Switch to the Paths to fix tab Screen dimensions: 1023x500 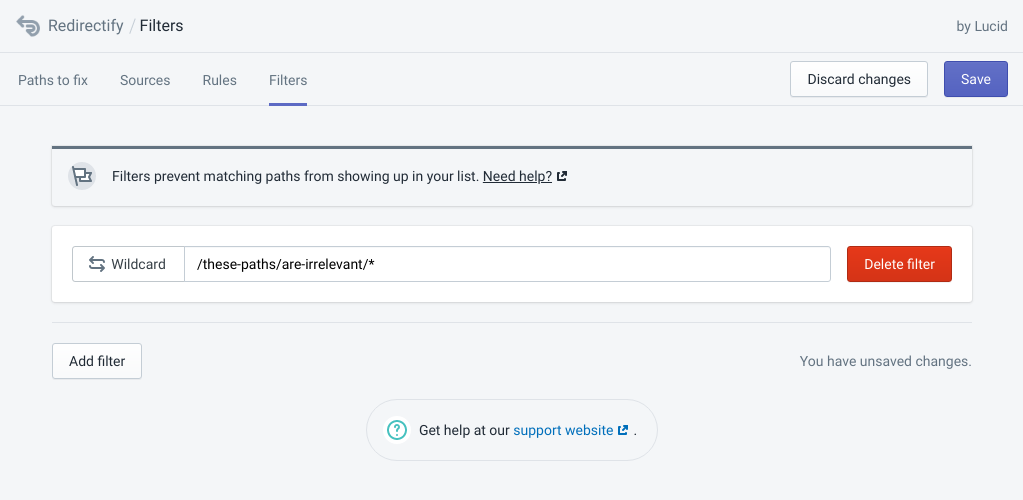53,80
